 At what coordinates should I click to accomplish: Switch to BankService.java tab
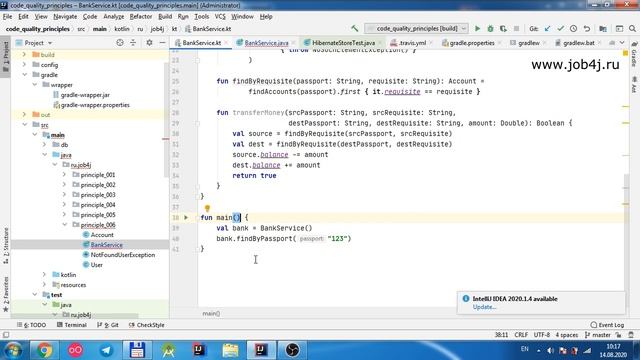[266, 42]
